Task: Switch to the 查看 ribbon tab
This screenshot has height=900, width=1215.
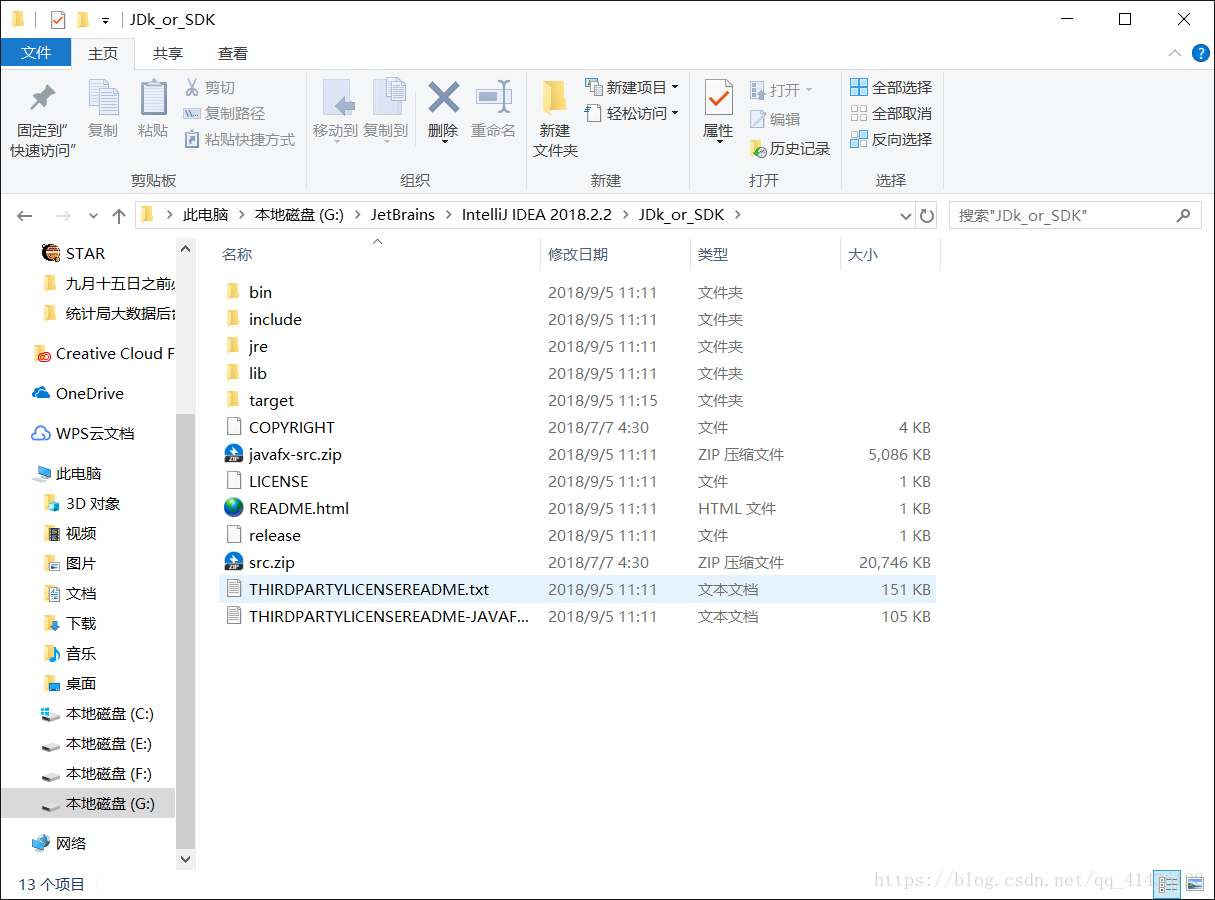Action: [232, 53]
